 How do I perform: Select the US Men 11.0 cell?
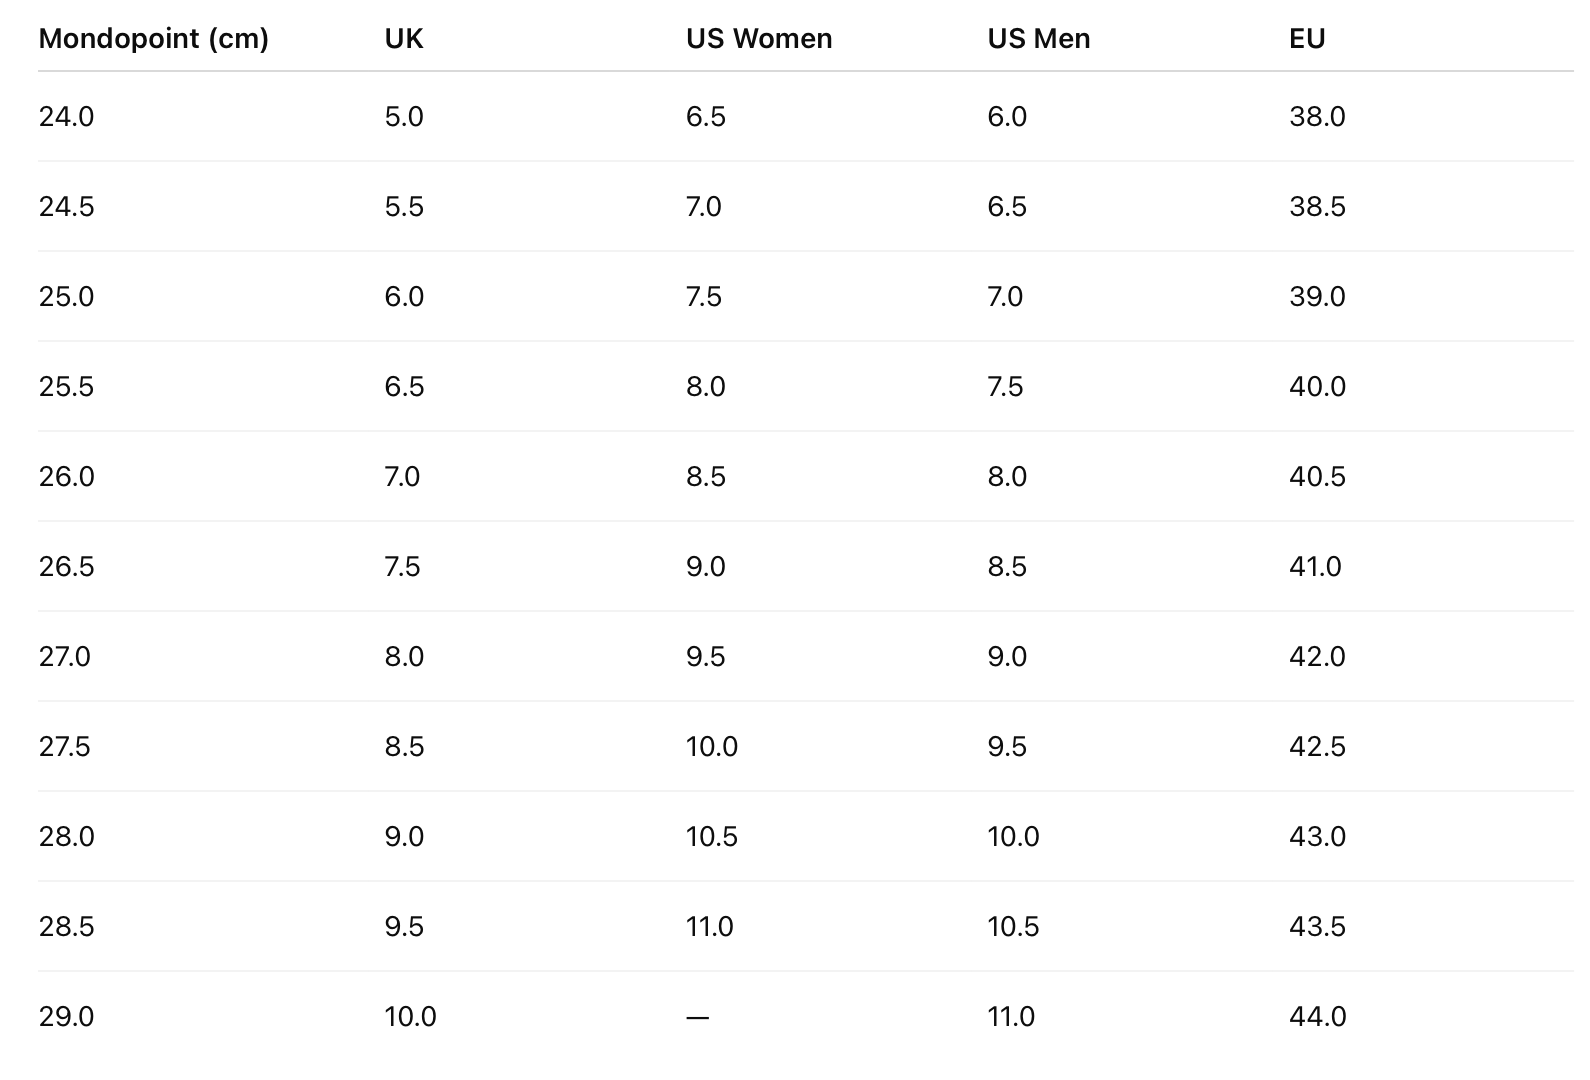[x=1011, y=1017]
